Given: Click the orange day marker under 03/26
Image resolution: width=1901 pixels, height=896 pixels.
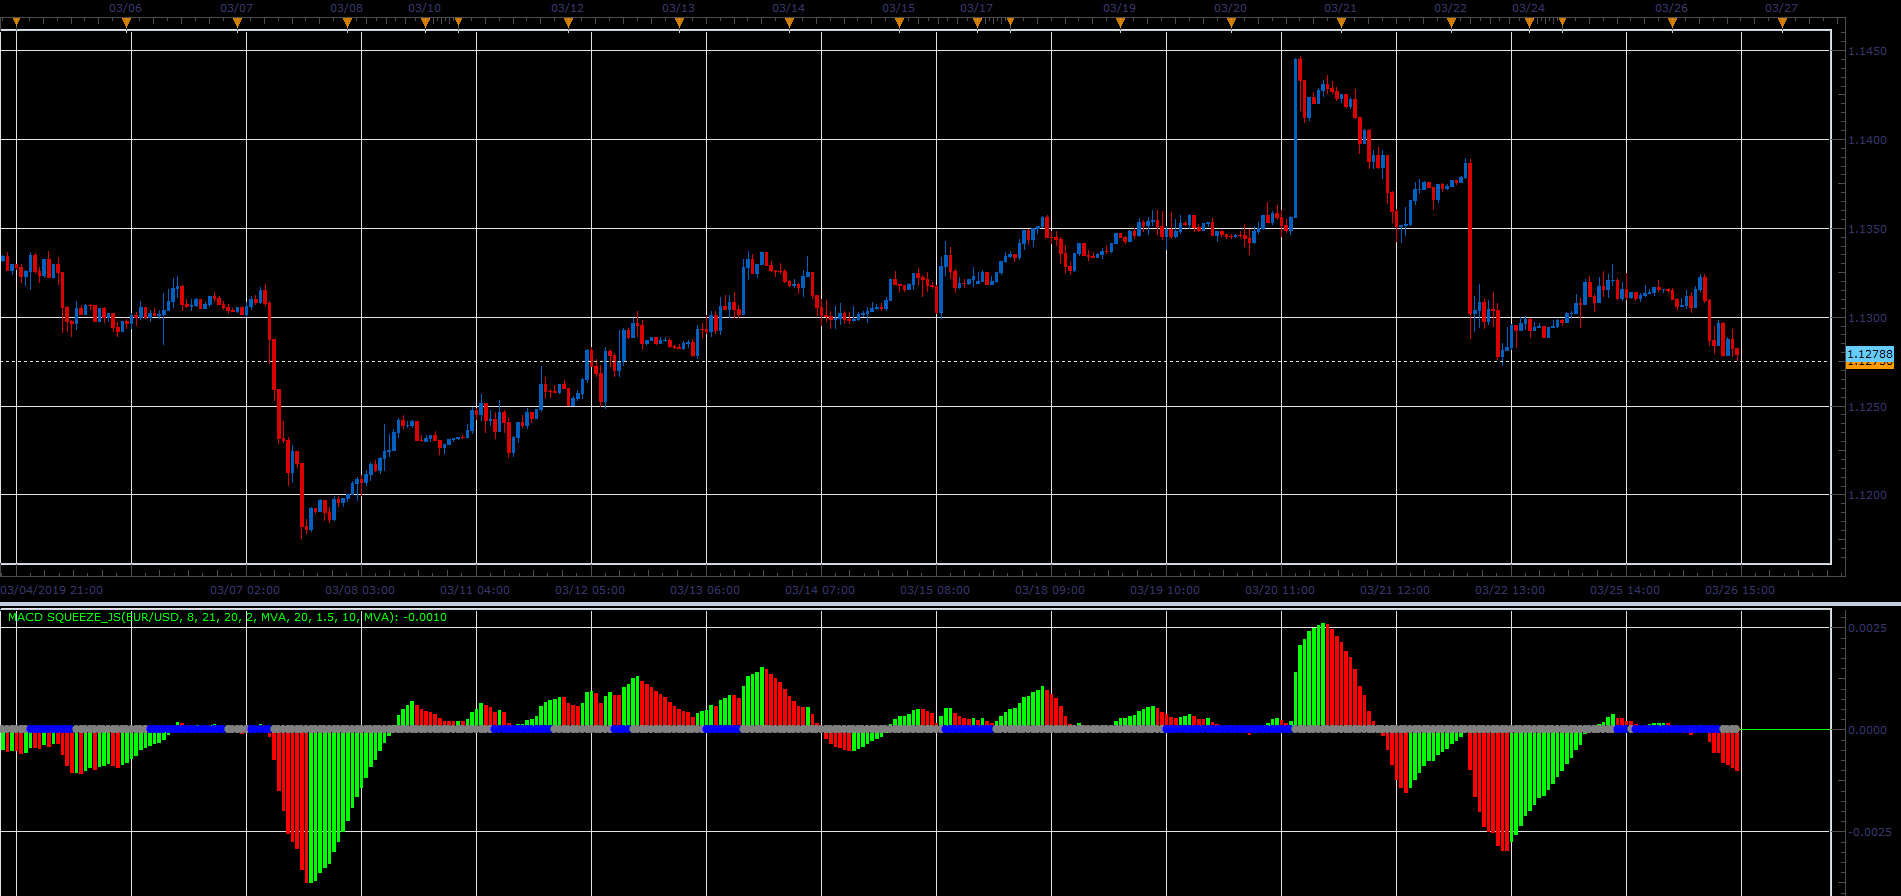Looking at the screenshot, I should point(1671,22).
